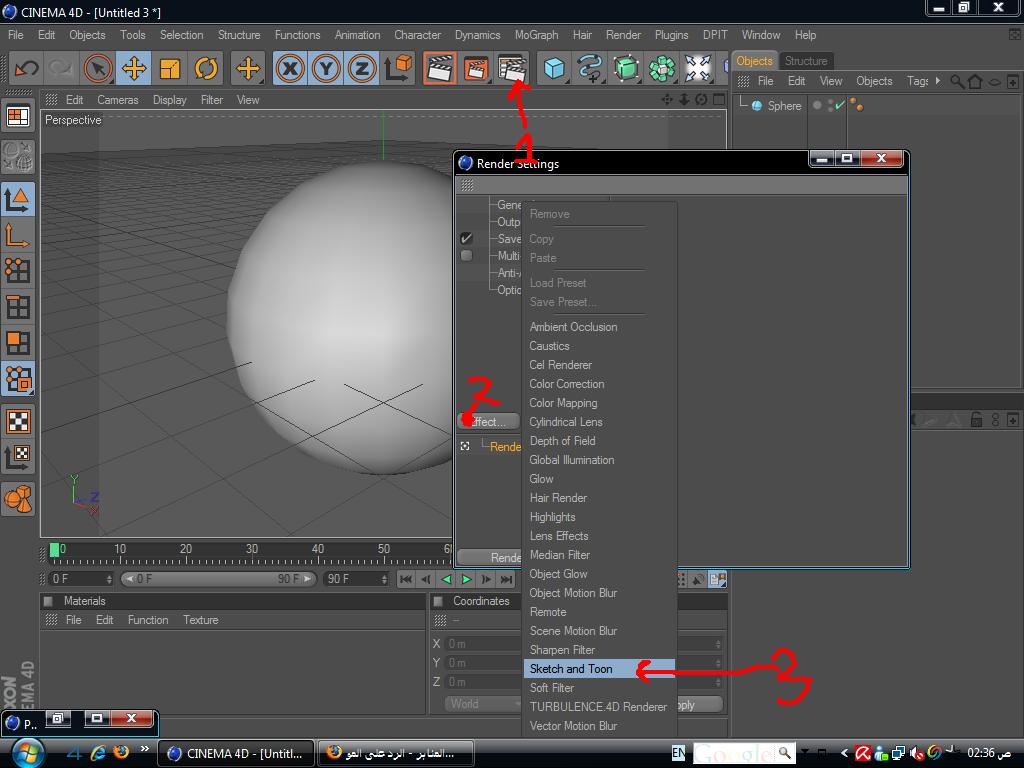Activate the Move tool in the toolbar
Screen dimensions: 1024x768
(134, 68)
